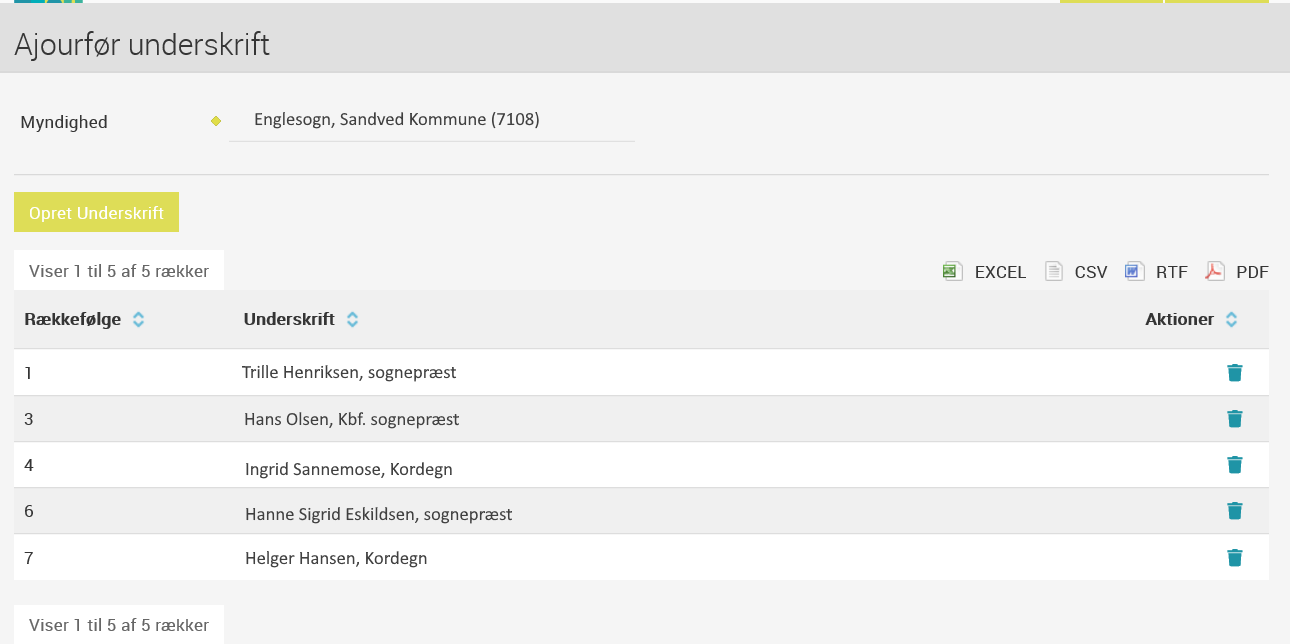
Task: Export table using RTF document icon
Action: [x=1134, y=271]
